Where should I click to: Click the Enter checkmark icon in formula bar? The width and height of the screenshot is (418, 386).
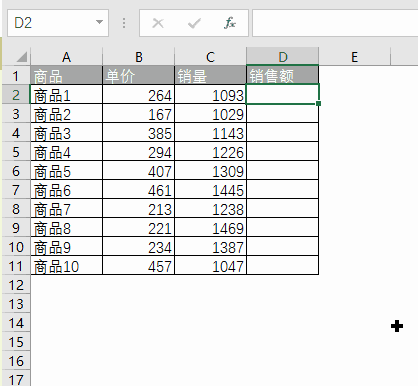194,23
